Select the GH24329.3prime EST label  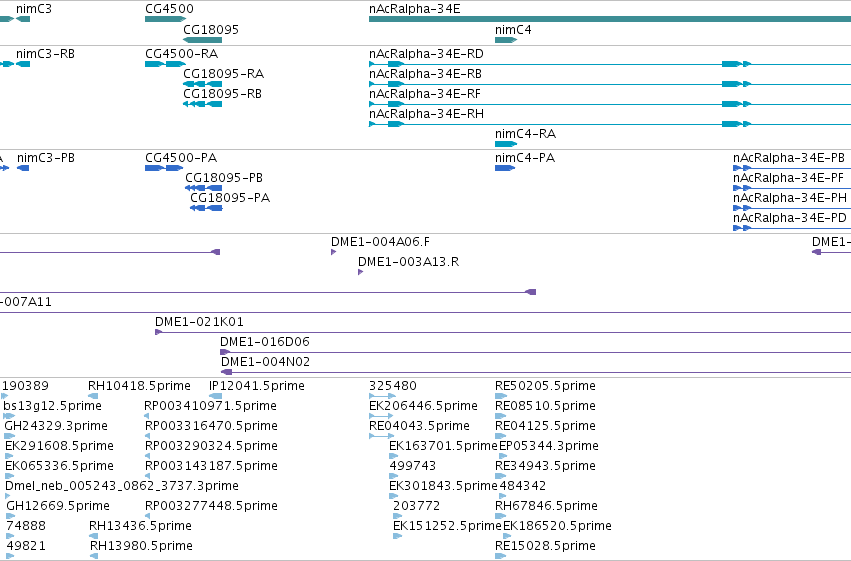[56, 426]
